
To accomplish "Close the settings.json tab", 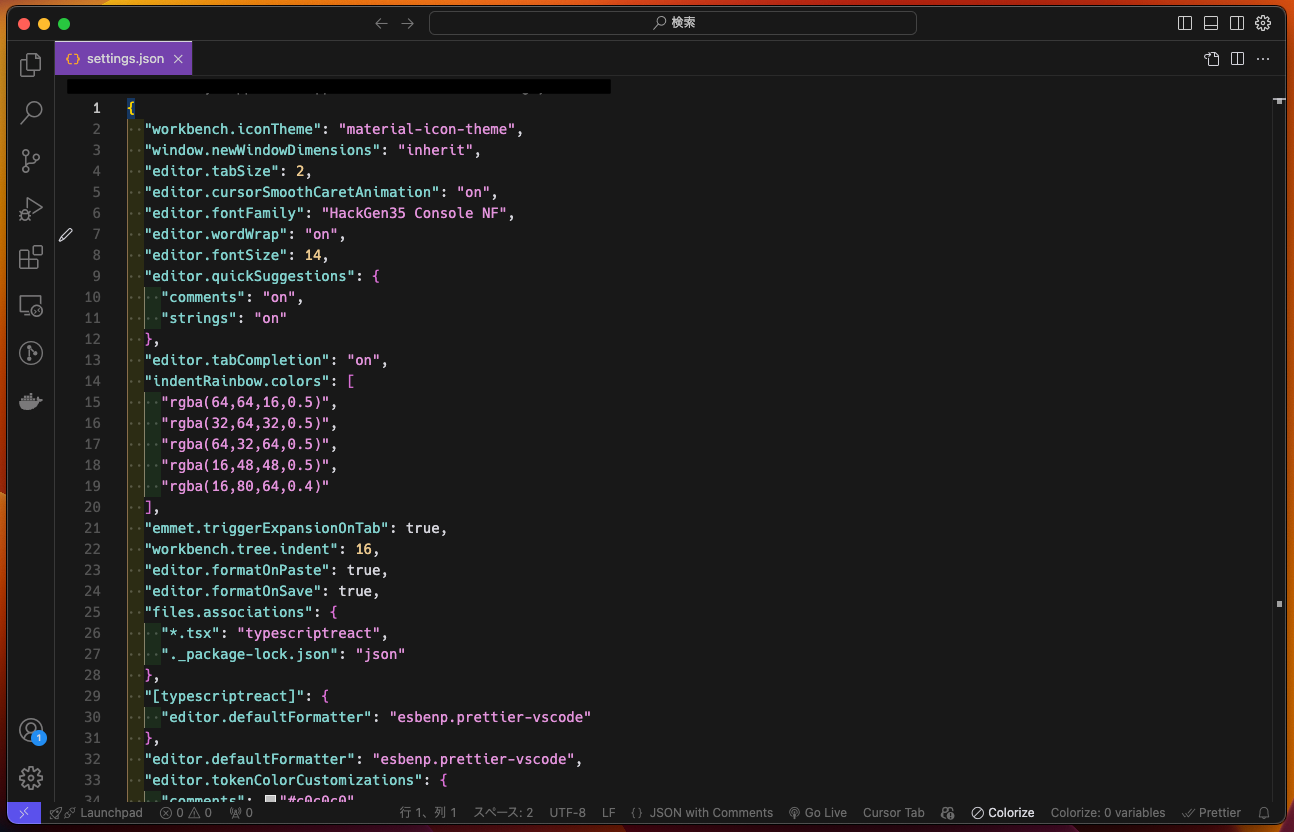I will [178, 59].
